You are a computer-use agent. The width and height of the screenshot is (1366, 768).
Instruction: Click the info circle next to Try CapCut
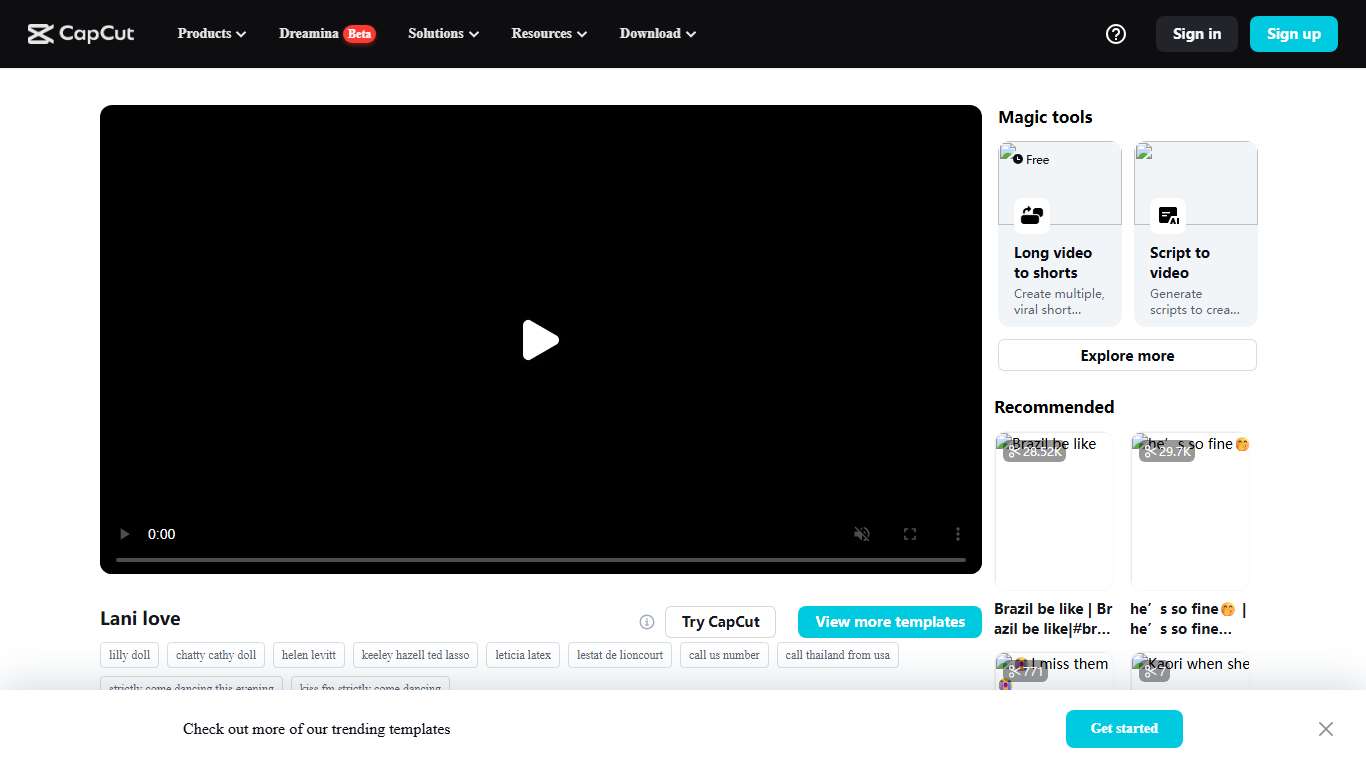(x=647, y=621)
